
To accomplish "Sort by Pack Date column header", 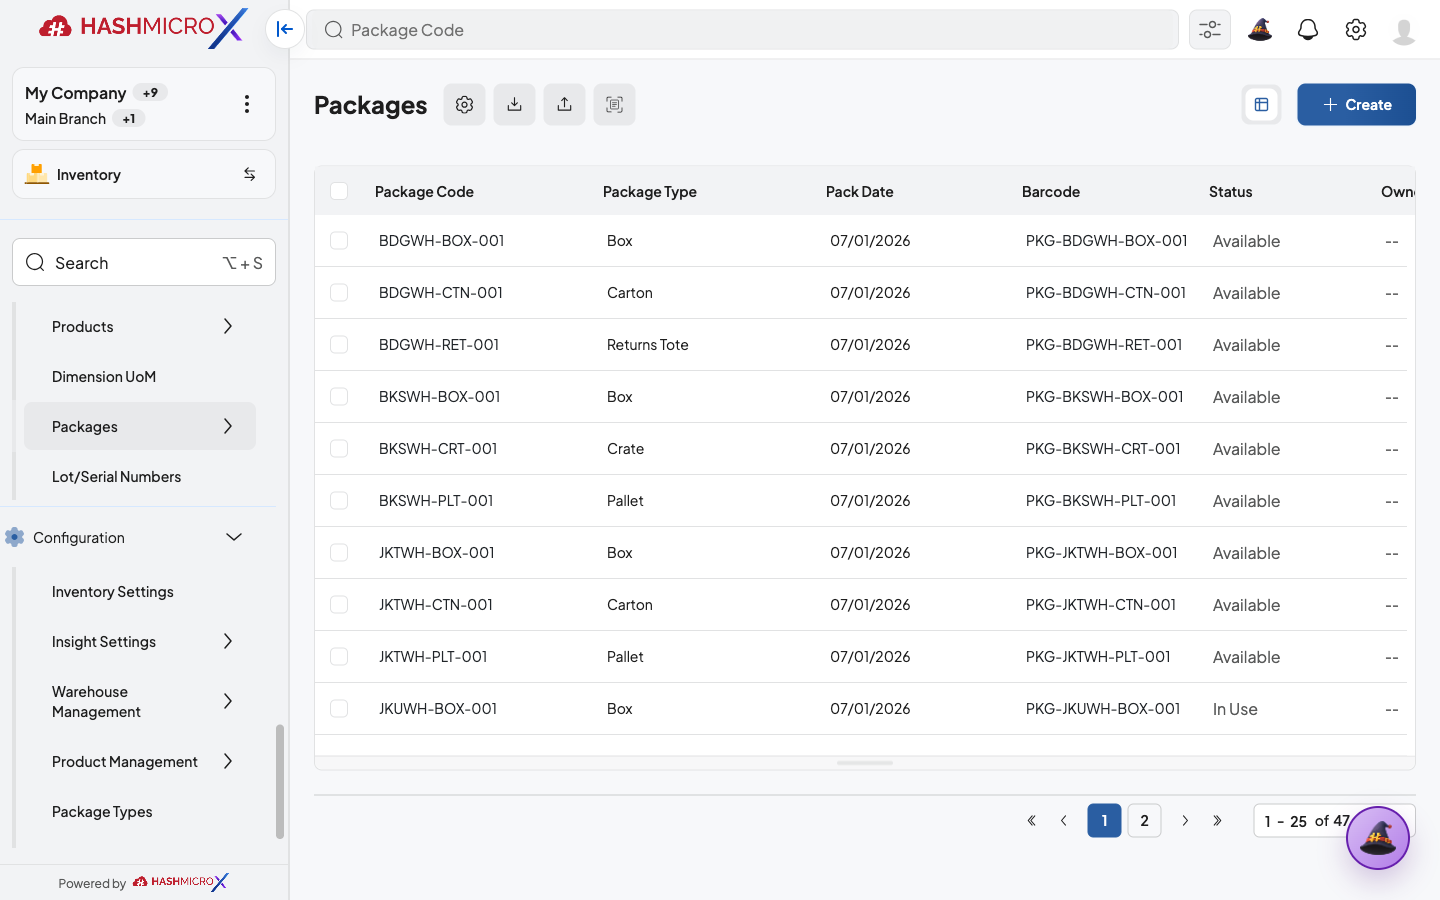I will coord(860,191).
